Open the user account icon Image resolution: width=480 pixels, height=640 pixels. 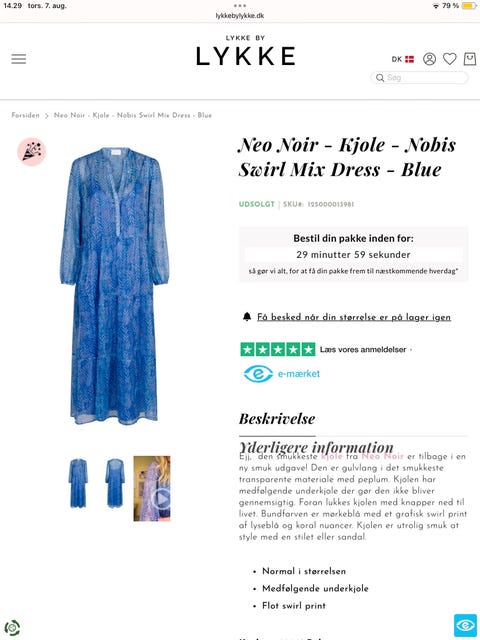tap(429, 59)
